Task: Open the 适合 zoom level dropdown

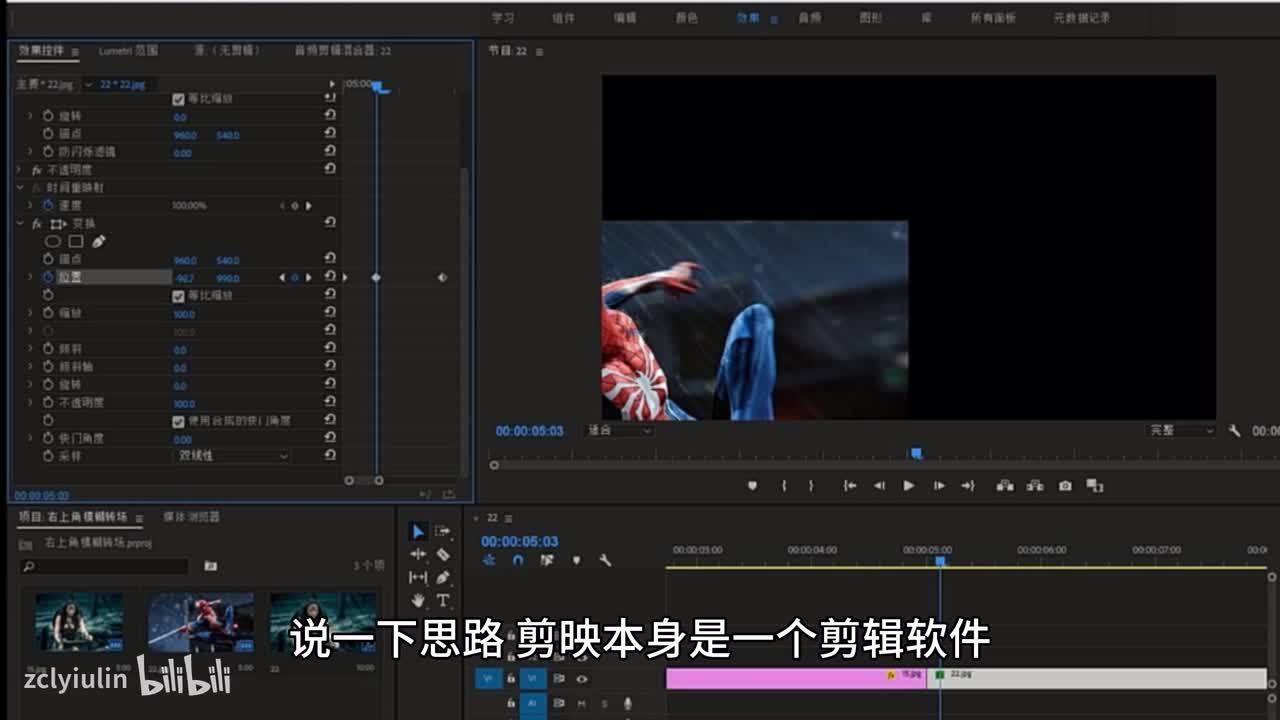Action: [619, 430]
